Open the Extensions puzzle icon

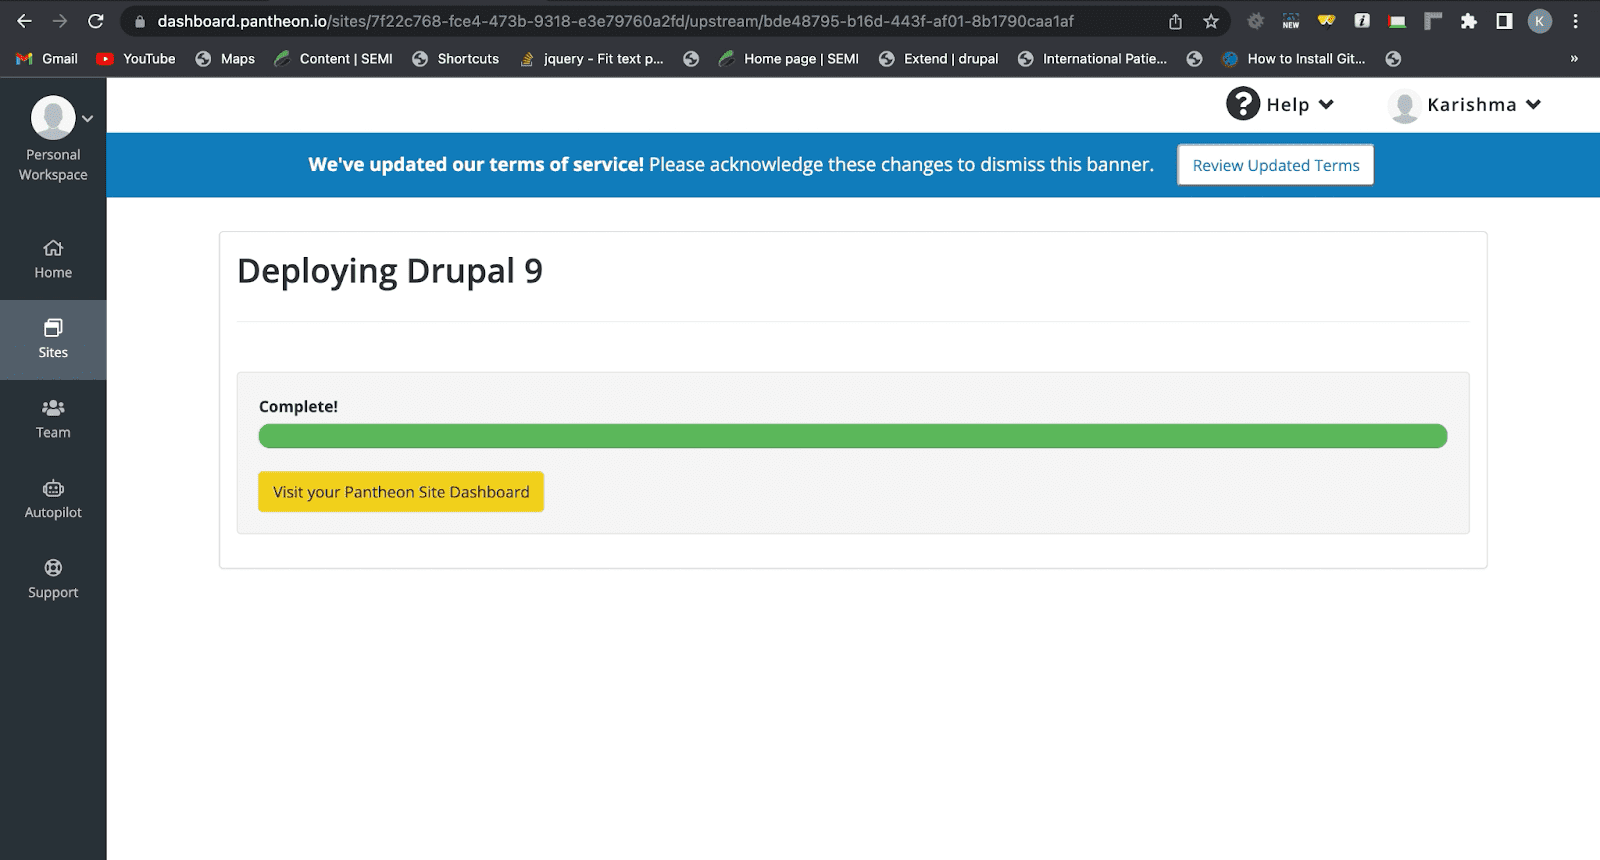click(1469, 21)
